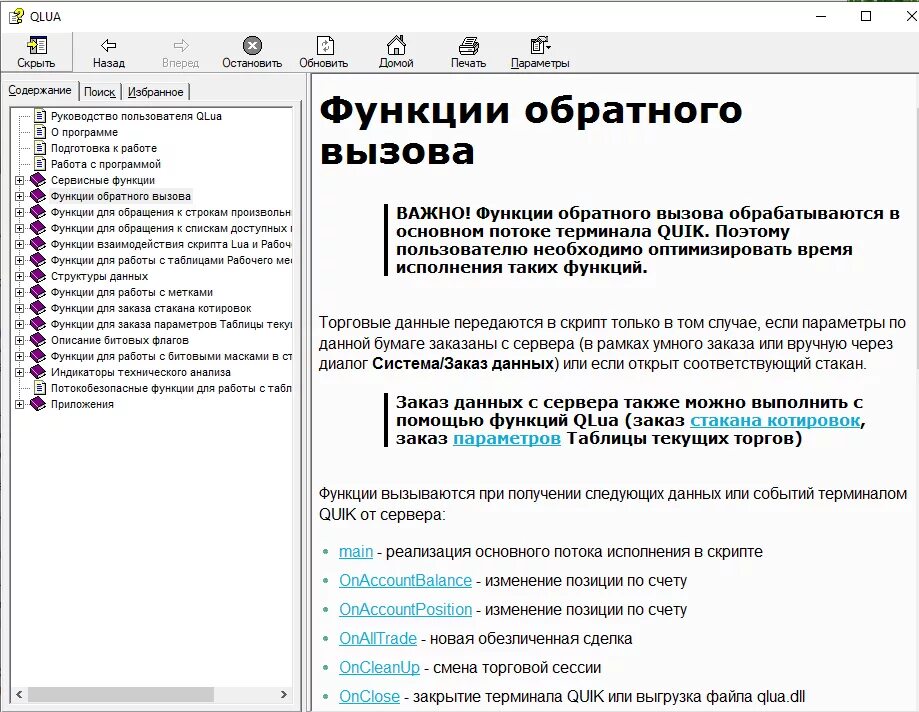Click the Скрыть (Hide) toolbar icon
Screen dimensions: 919x712
point(36,45)
